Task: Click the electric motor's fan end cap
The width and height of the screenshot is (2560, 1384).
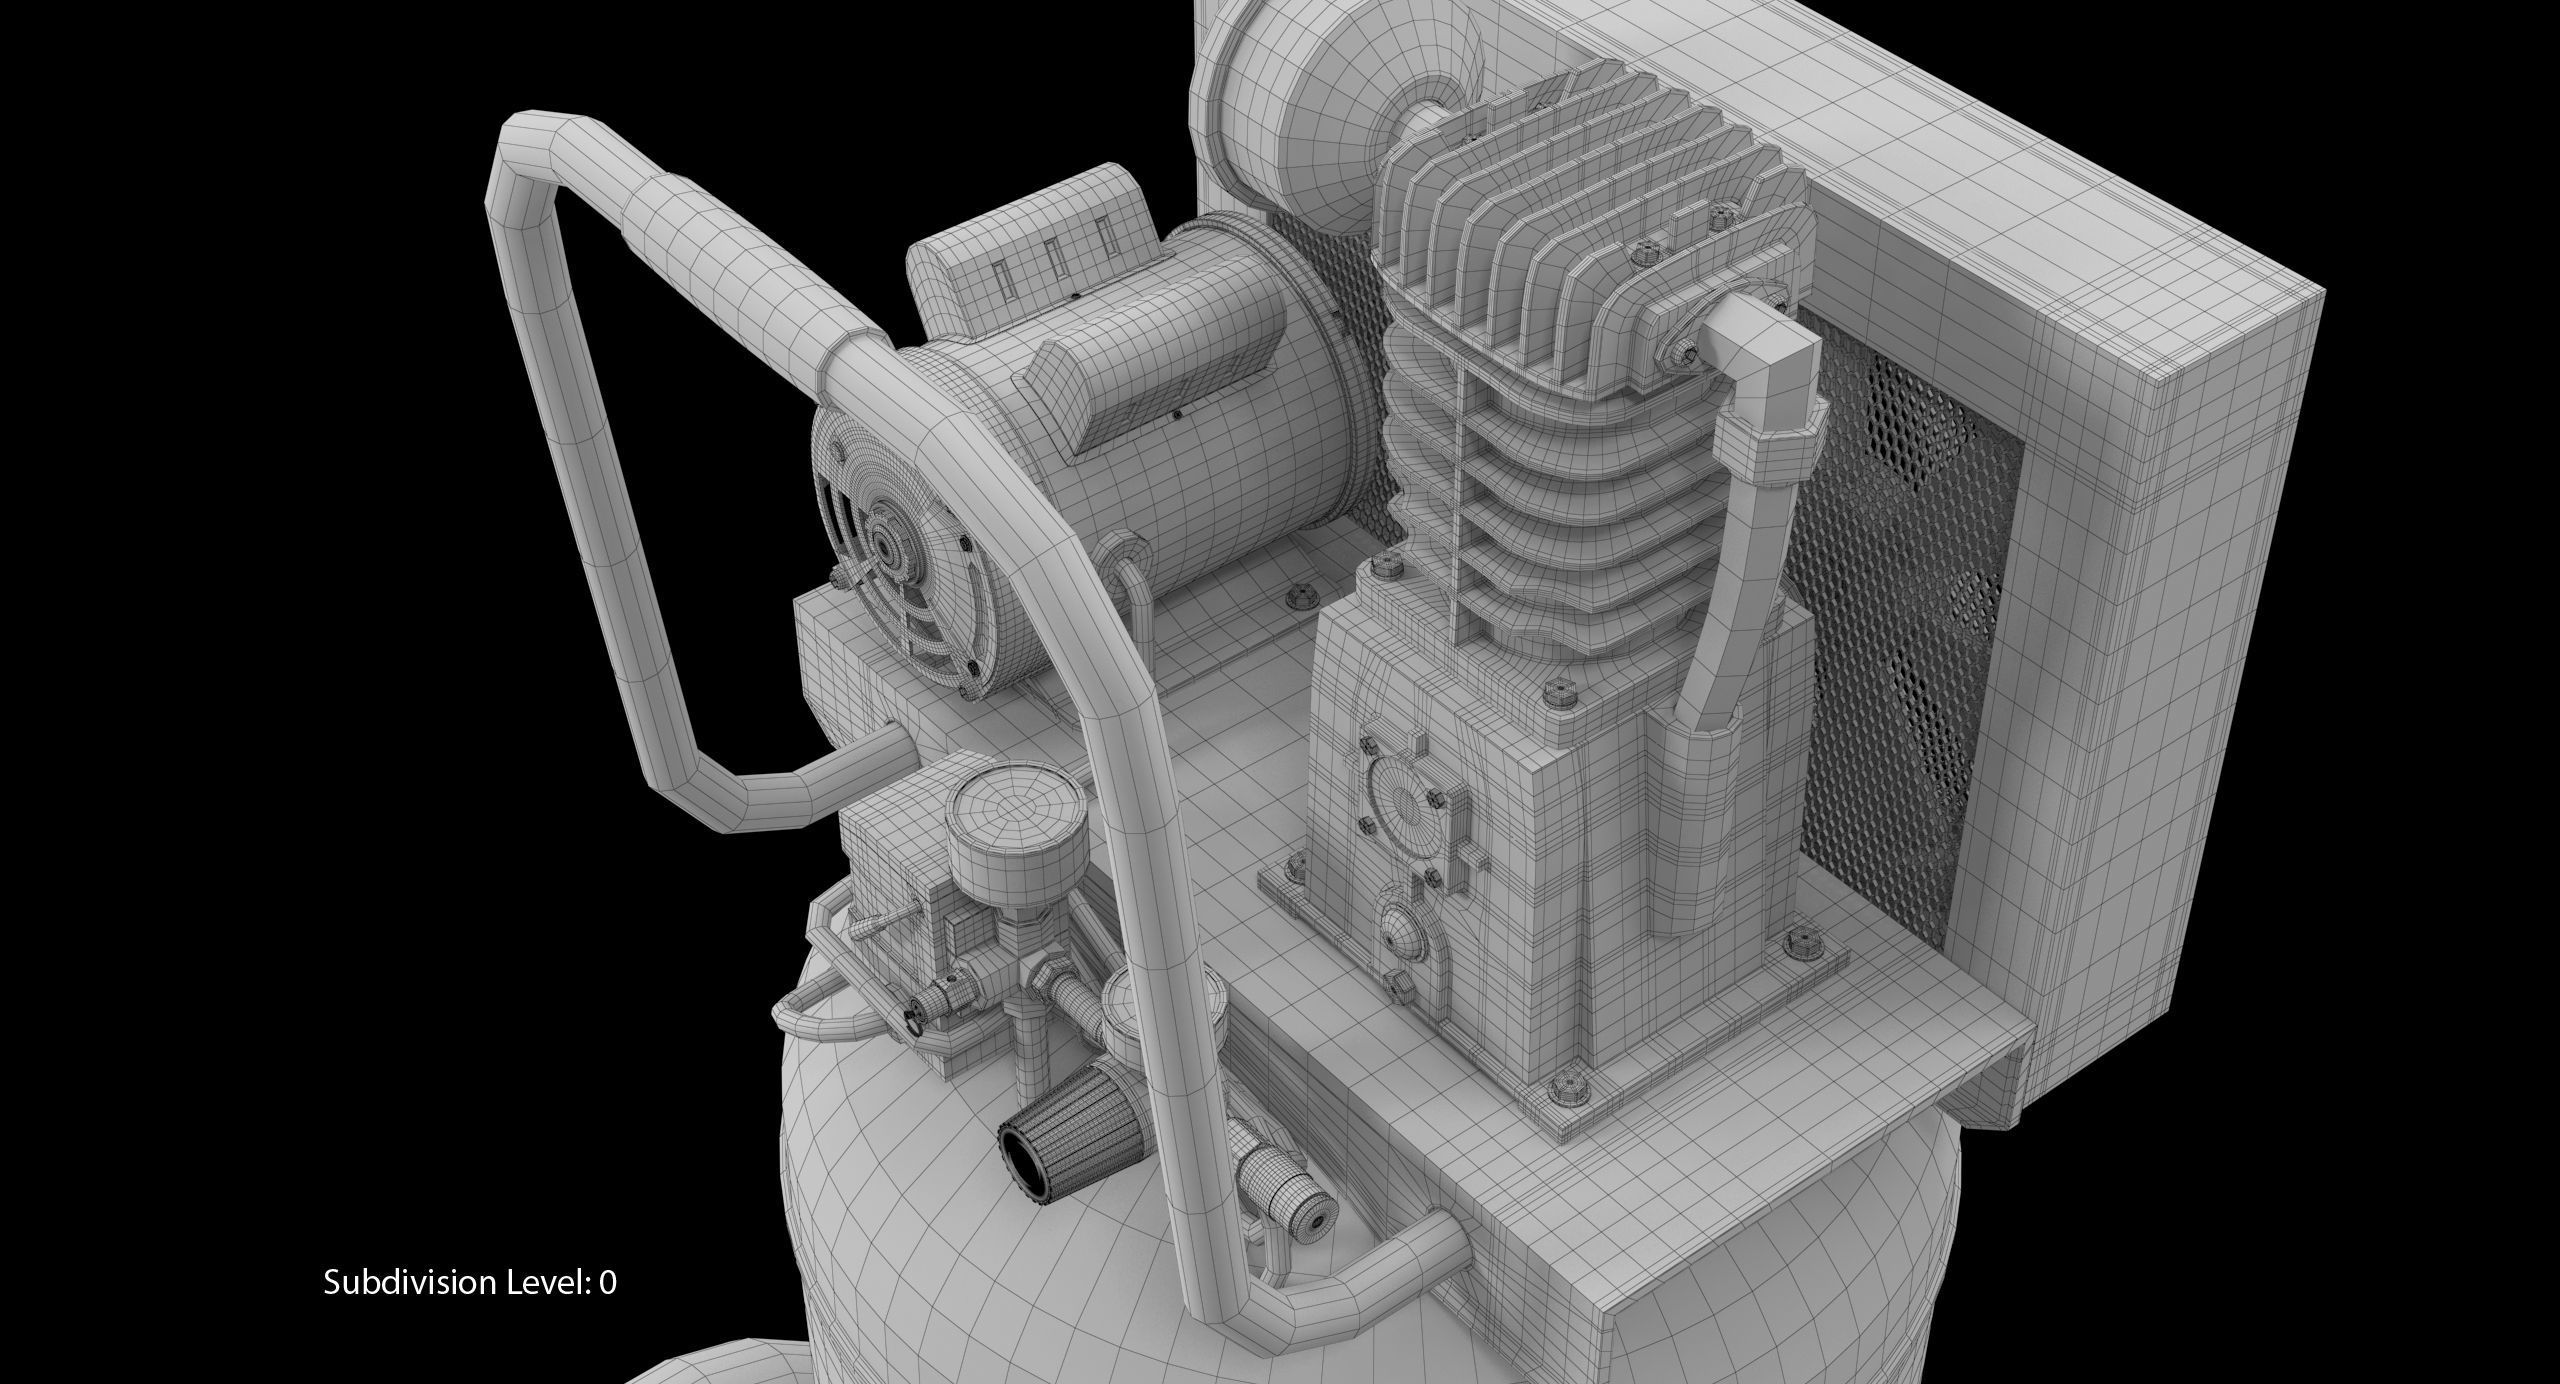Action: [x=885, y=548]
